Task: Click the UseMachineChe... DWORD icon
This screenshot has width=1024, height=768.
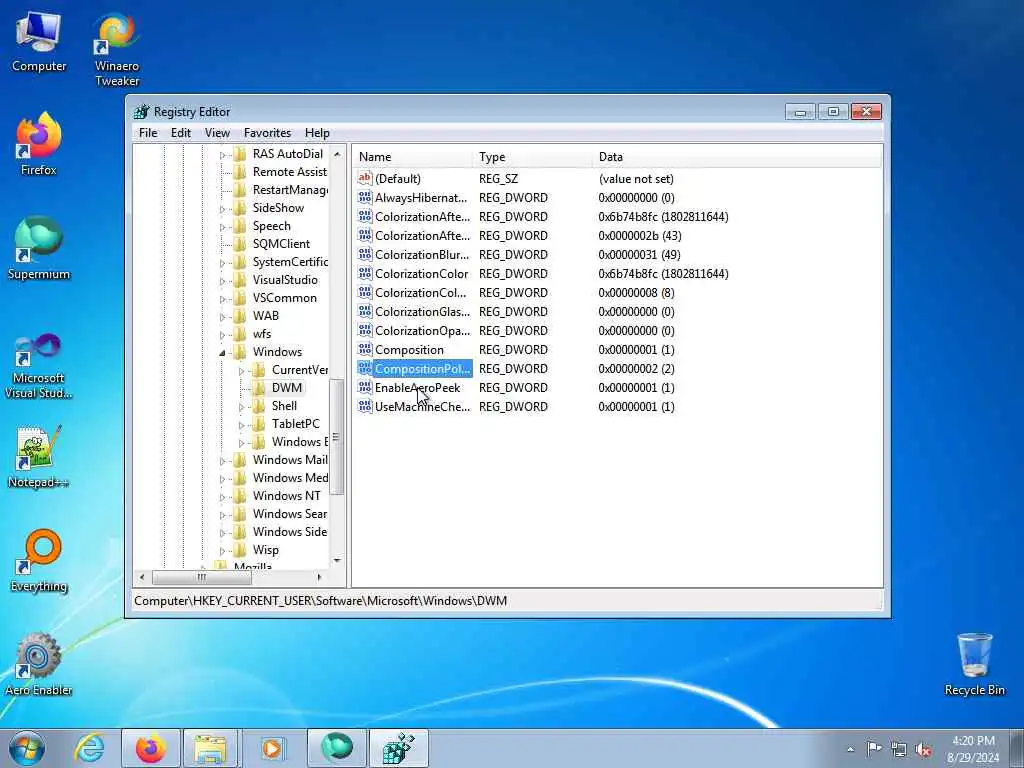Action: (x=364, y=406)
